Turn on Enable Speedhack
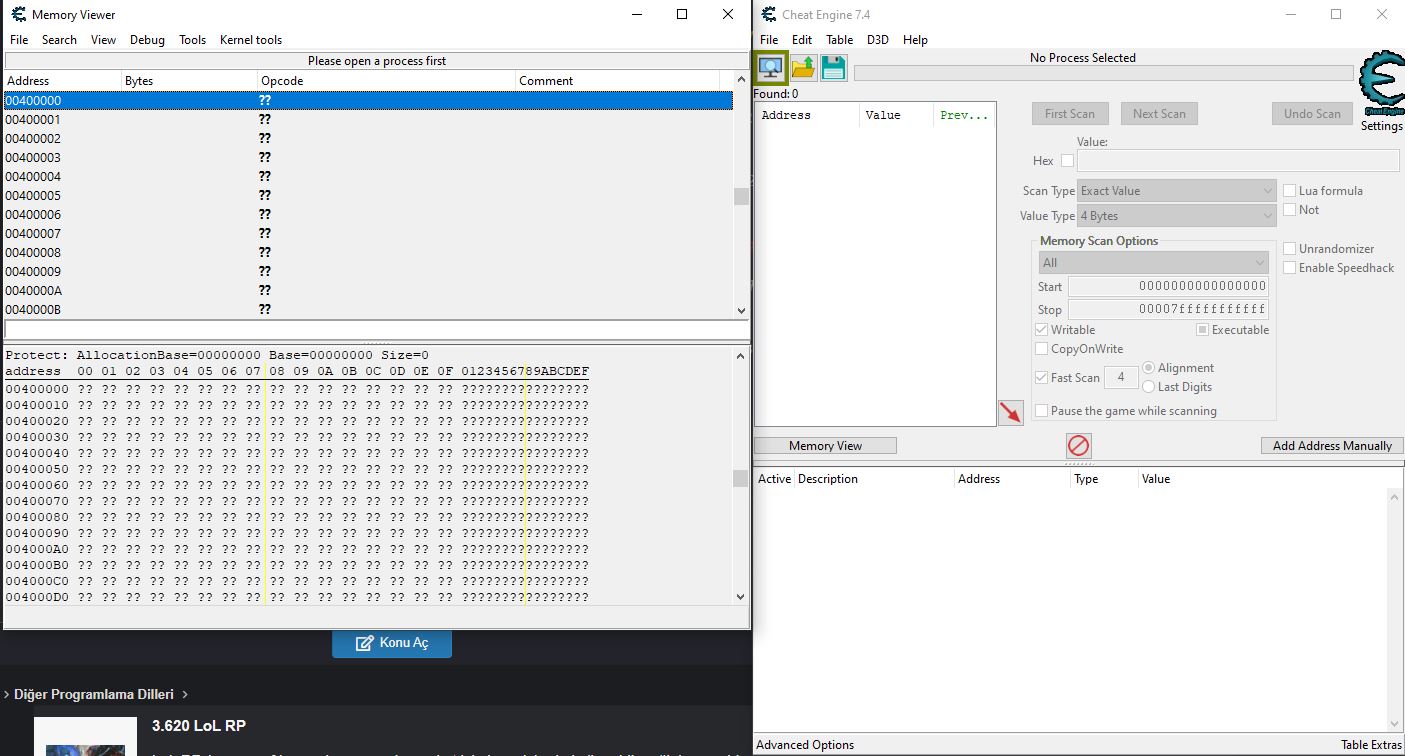Screen dimensions: 1405x756 point(1290,268)
